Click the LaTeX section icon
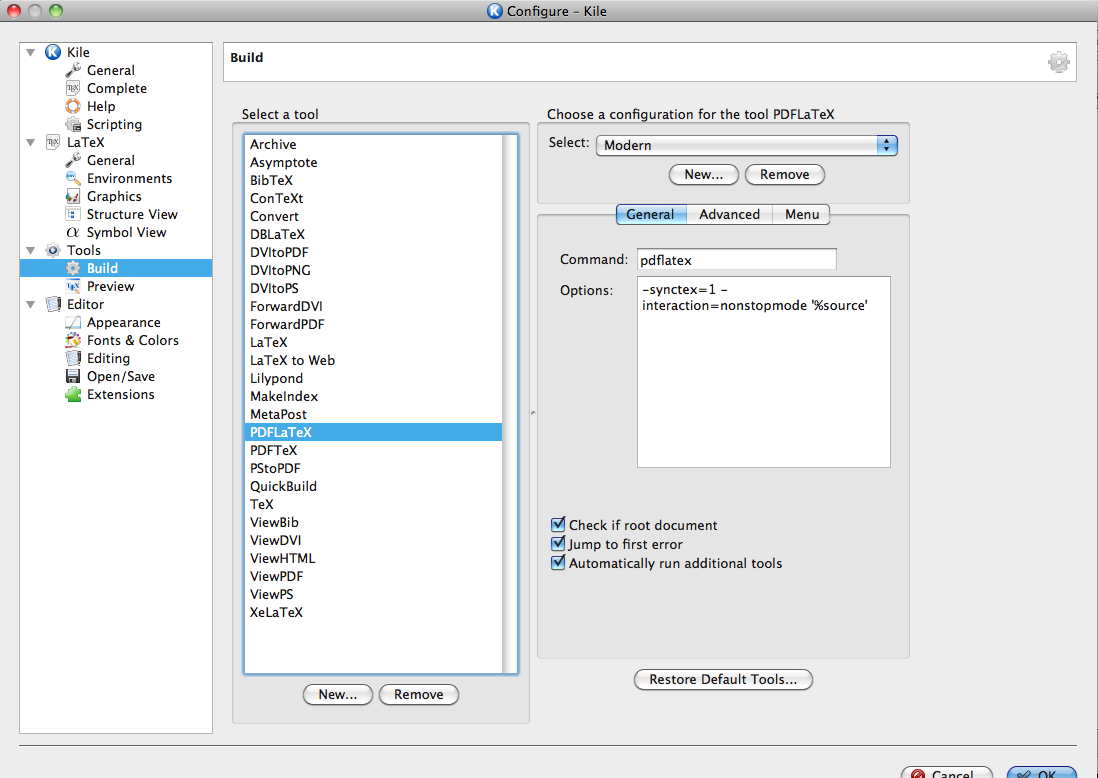The height and width of the screenshot is (778, 1098). click(53, 142)
